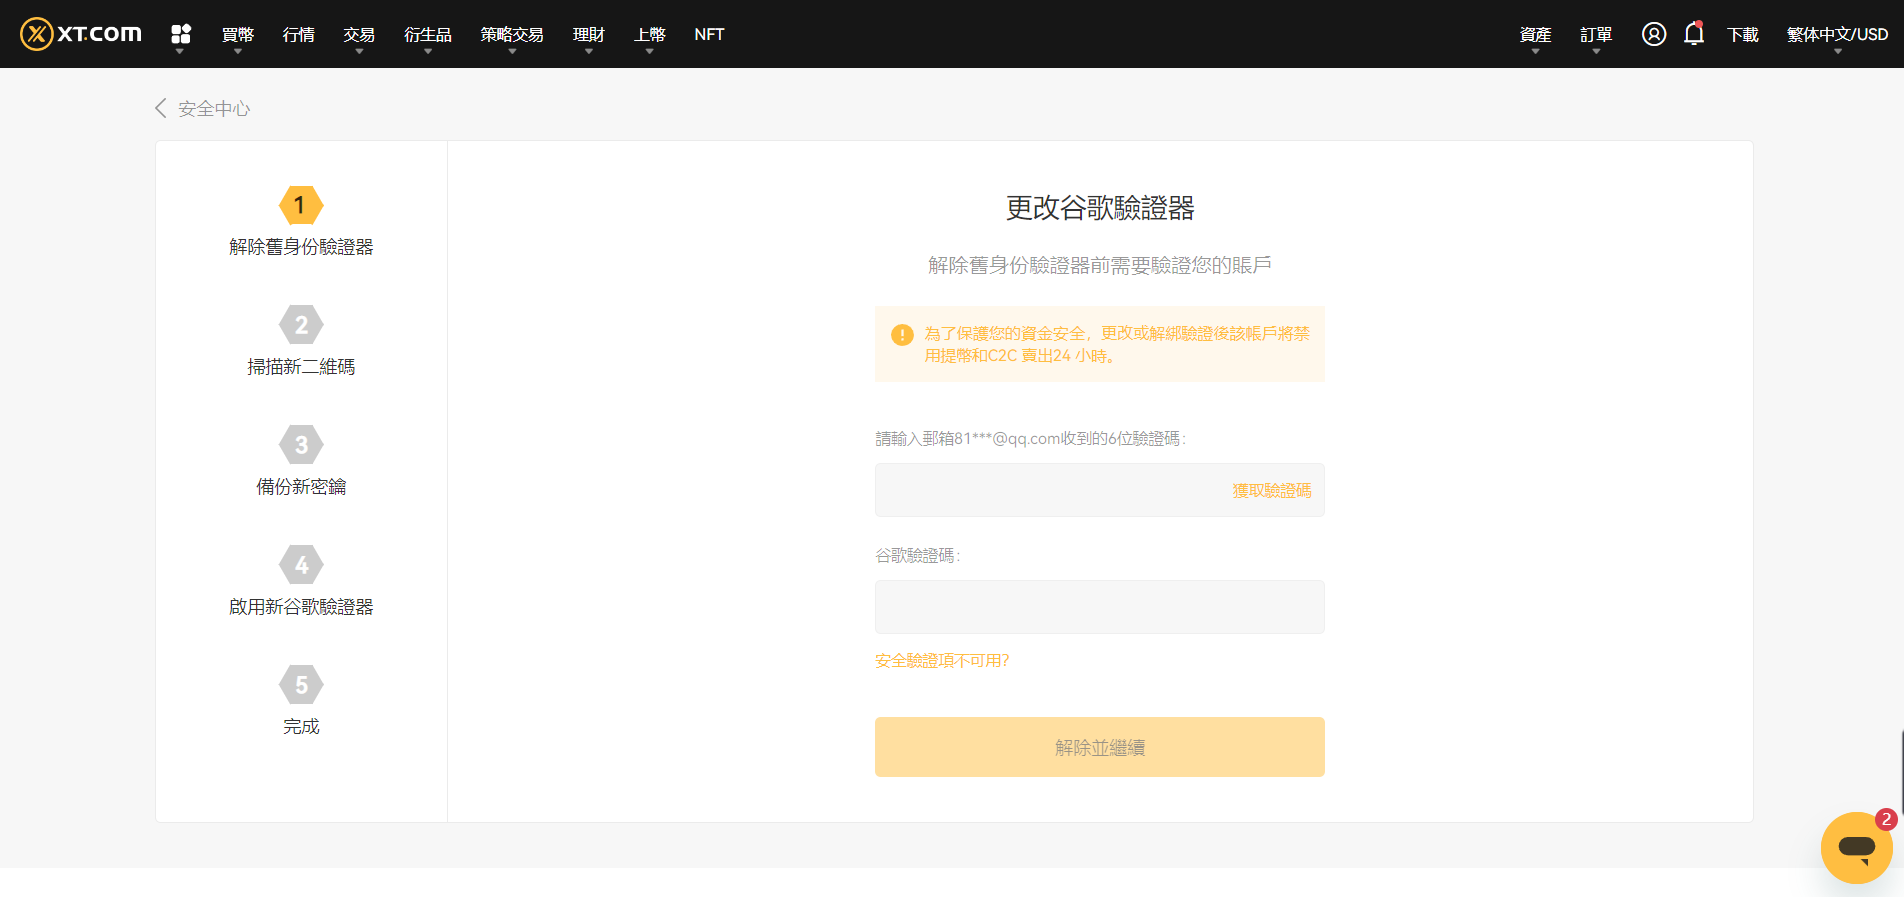Screen dimensions: 1904x897
Task: Click the 更改谷歌驗證器 heading
Action: coord(1100,208)
